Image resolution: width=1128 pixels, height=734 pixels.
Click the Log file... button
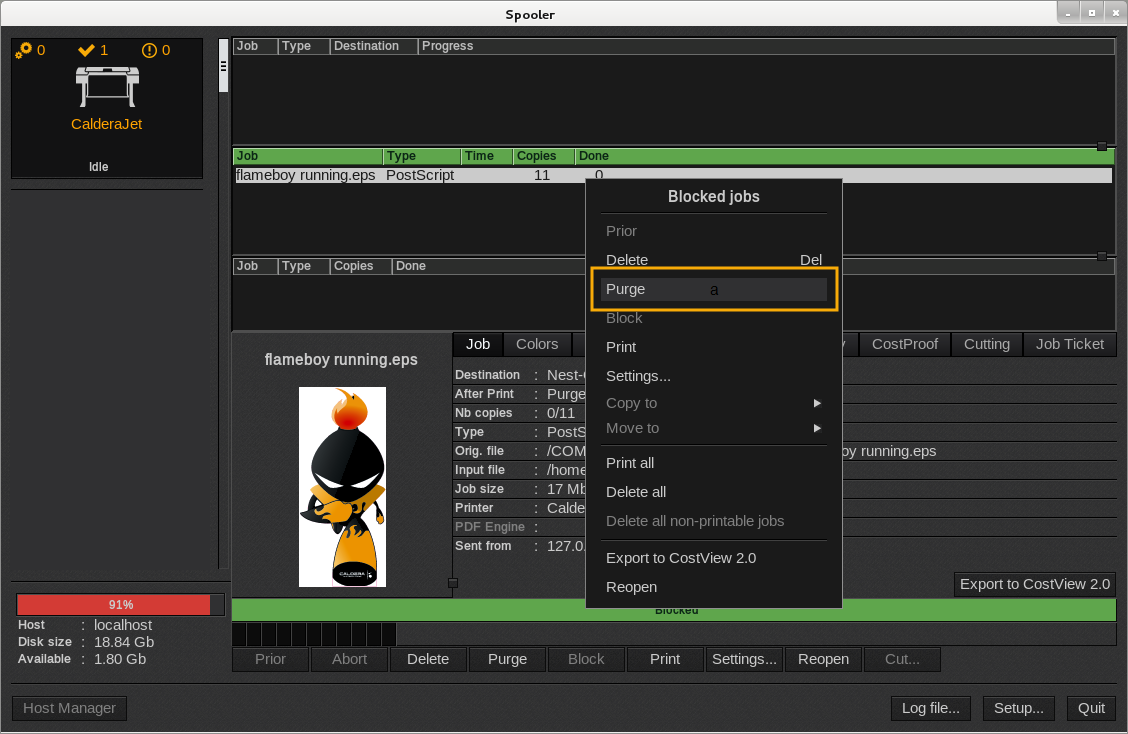930,708
